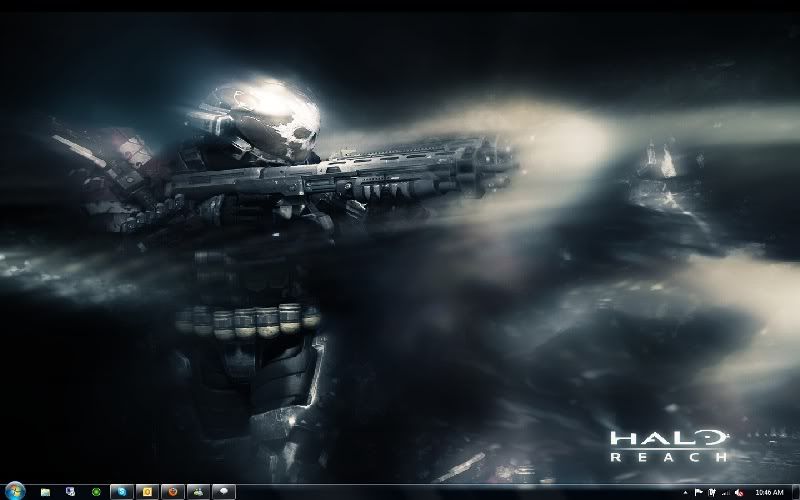The width and height of the screenshot is (800, 500).
Task: Select the speech bubble chat taskbar window
Action: pyautogui.click(x=224, y=492)
